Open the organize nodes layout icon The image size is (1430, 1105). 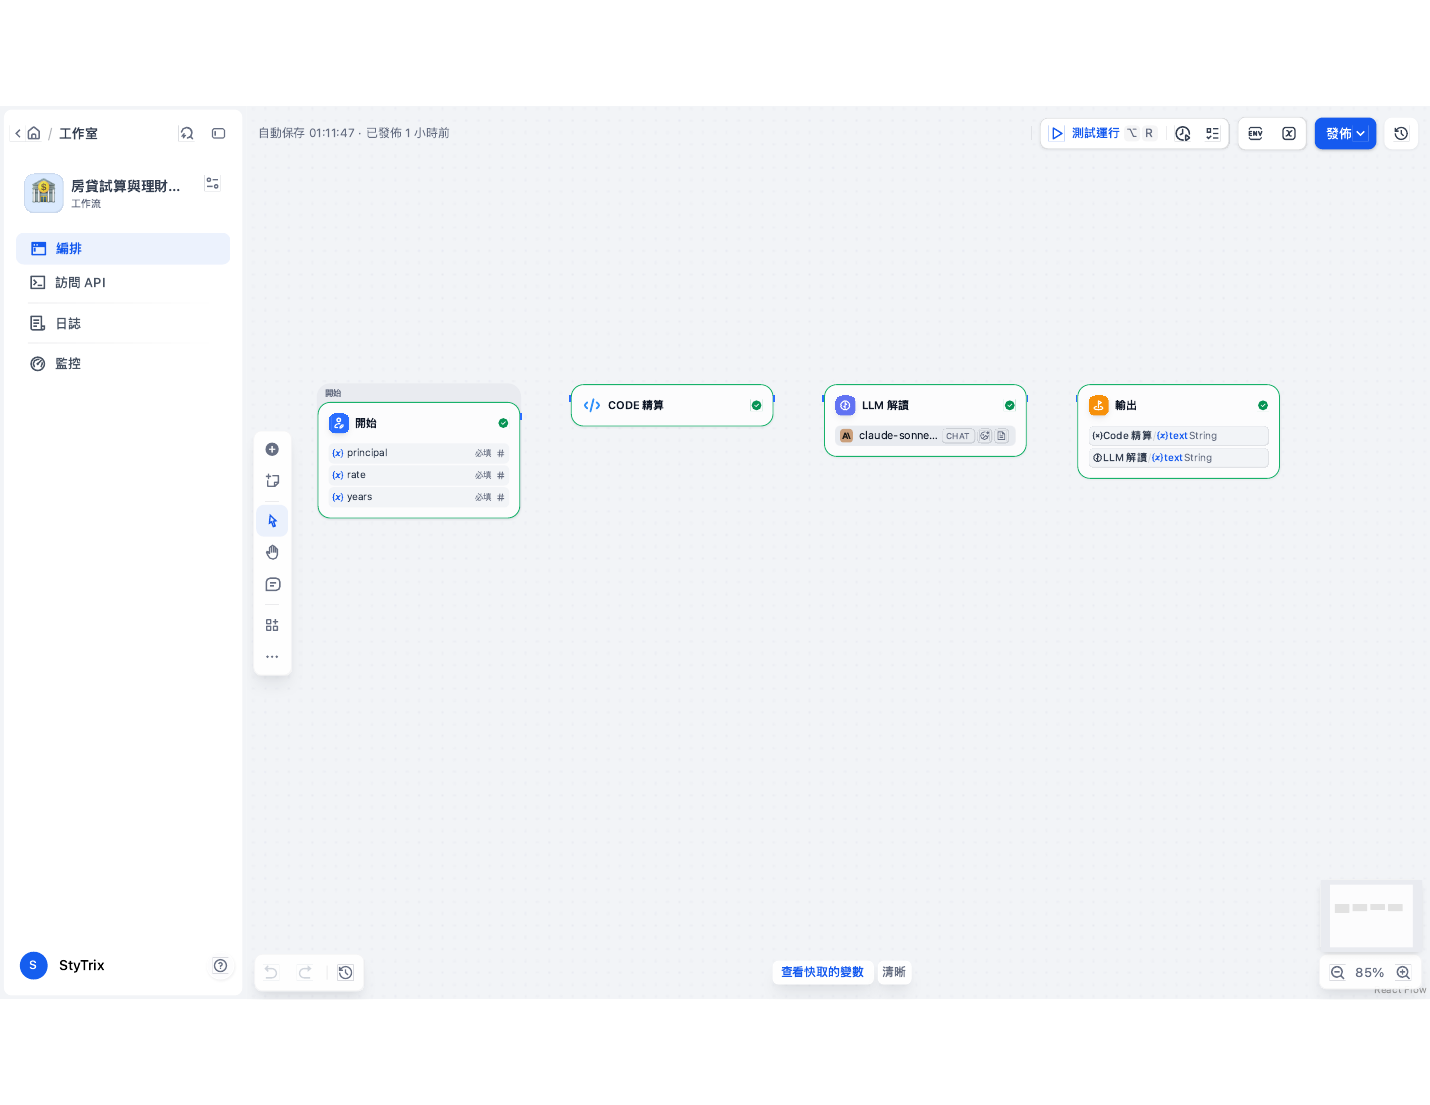point(272,625)
